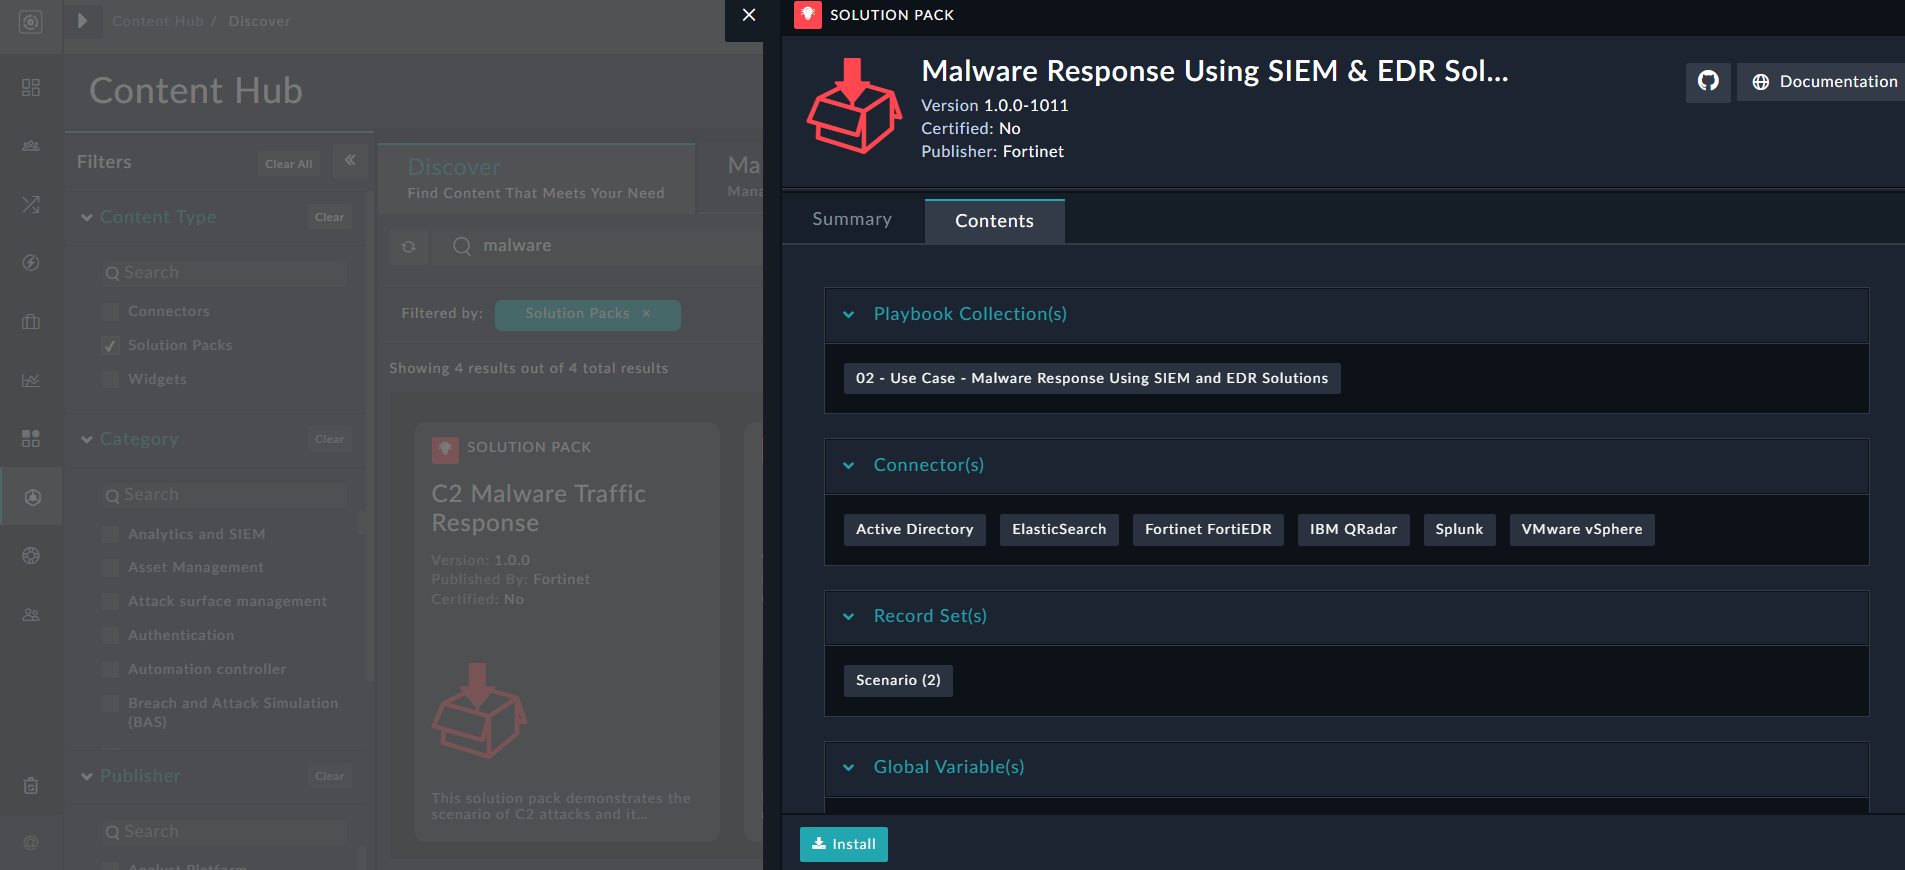The height and width of the screenshot is (870, 1905).
Task: Open the chart graph icon in sidebar
Action: tap(31, 380)
